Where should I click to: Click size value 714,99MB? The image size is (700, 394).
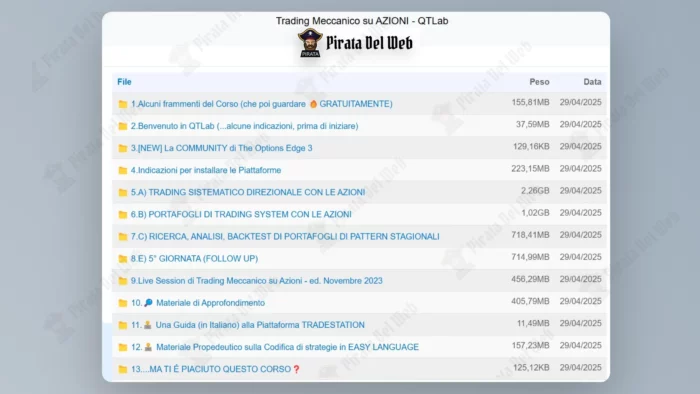click(530, 257)
